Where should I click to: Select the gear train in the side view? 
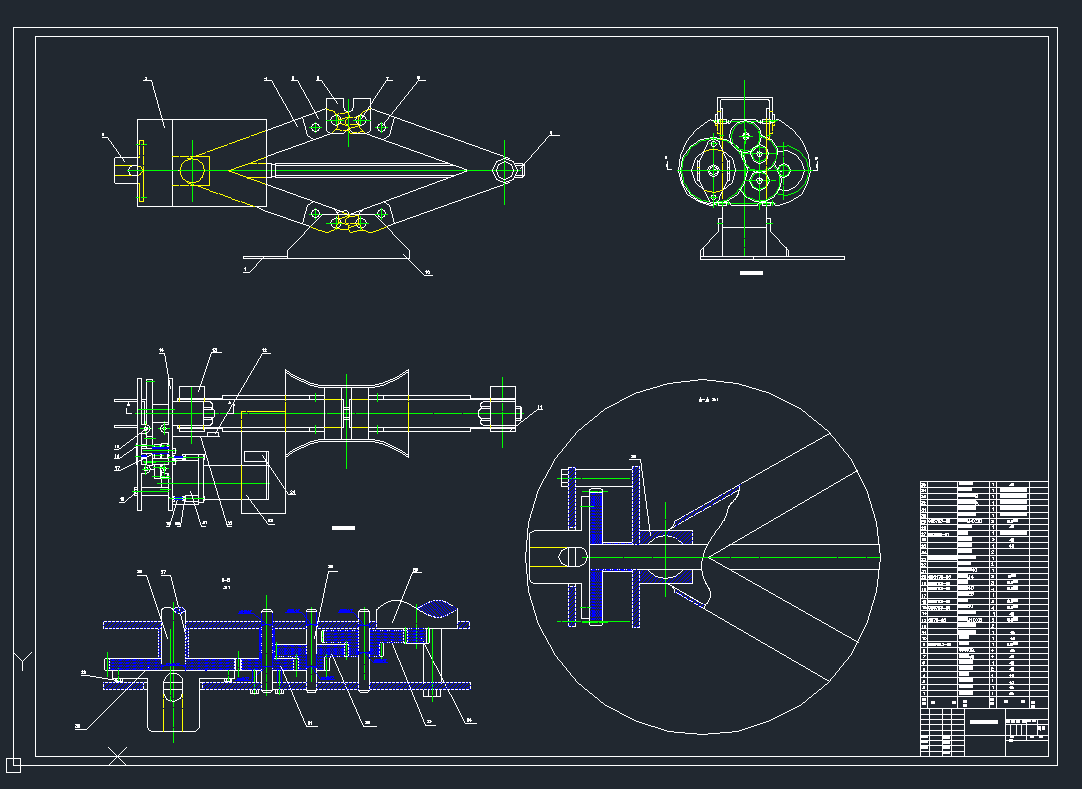click(x=745, y=165)
